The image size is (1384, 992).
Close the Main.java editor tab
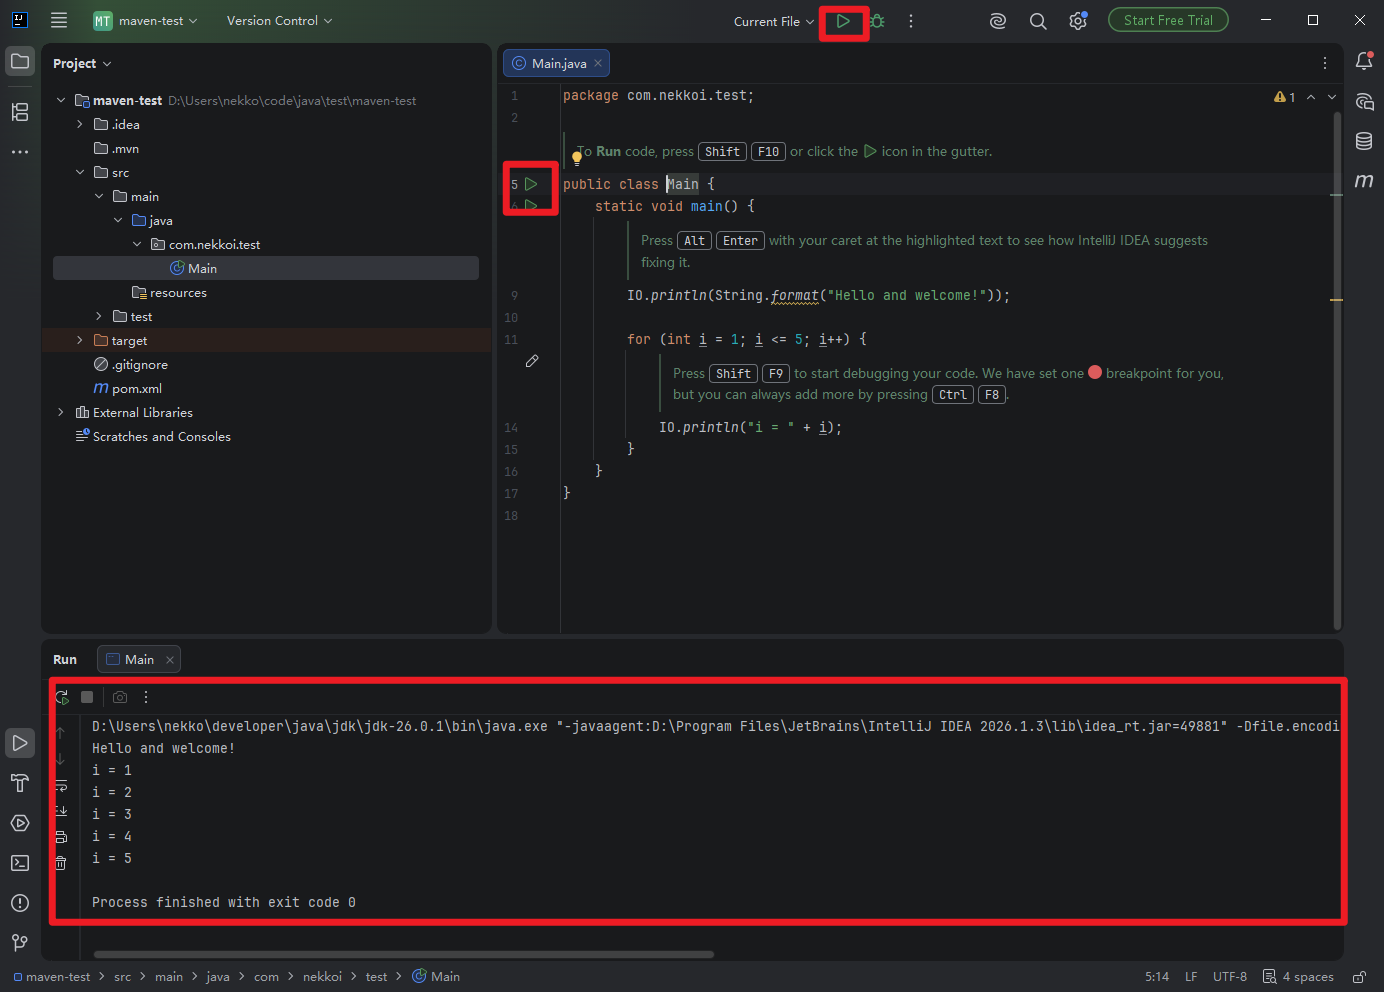pyautogui.click(x=598, y=63)
